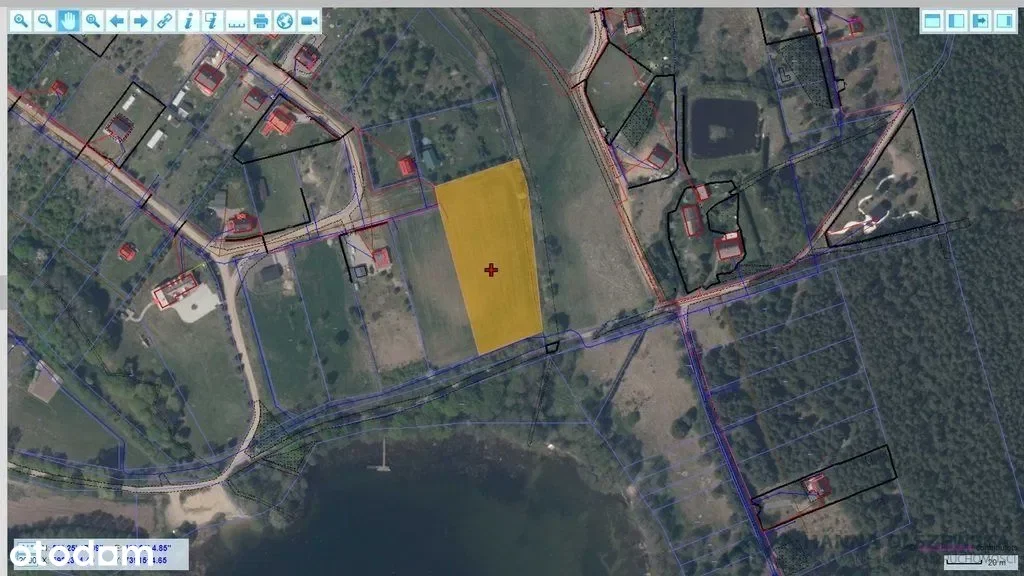Click the red cross marker on parcel
The image size is (1024, 576).
(491, 270)
